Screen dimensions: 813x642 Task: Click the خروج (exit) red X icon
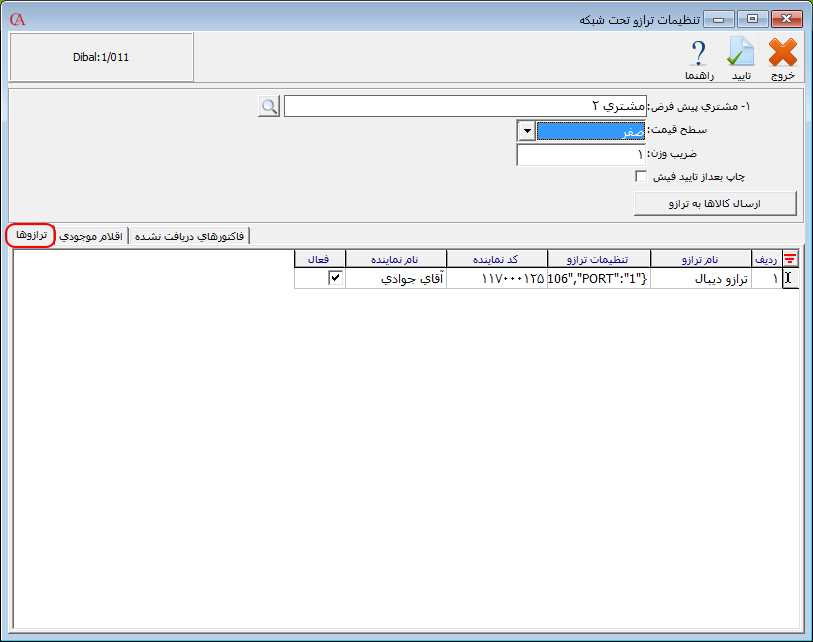(782, 58)
